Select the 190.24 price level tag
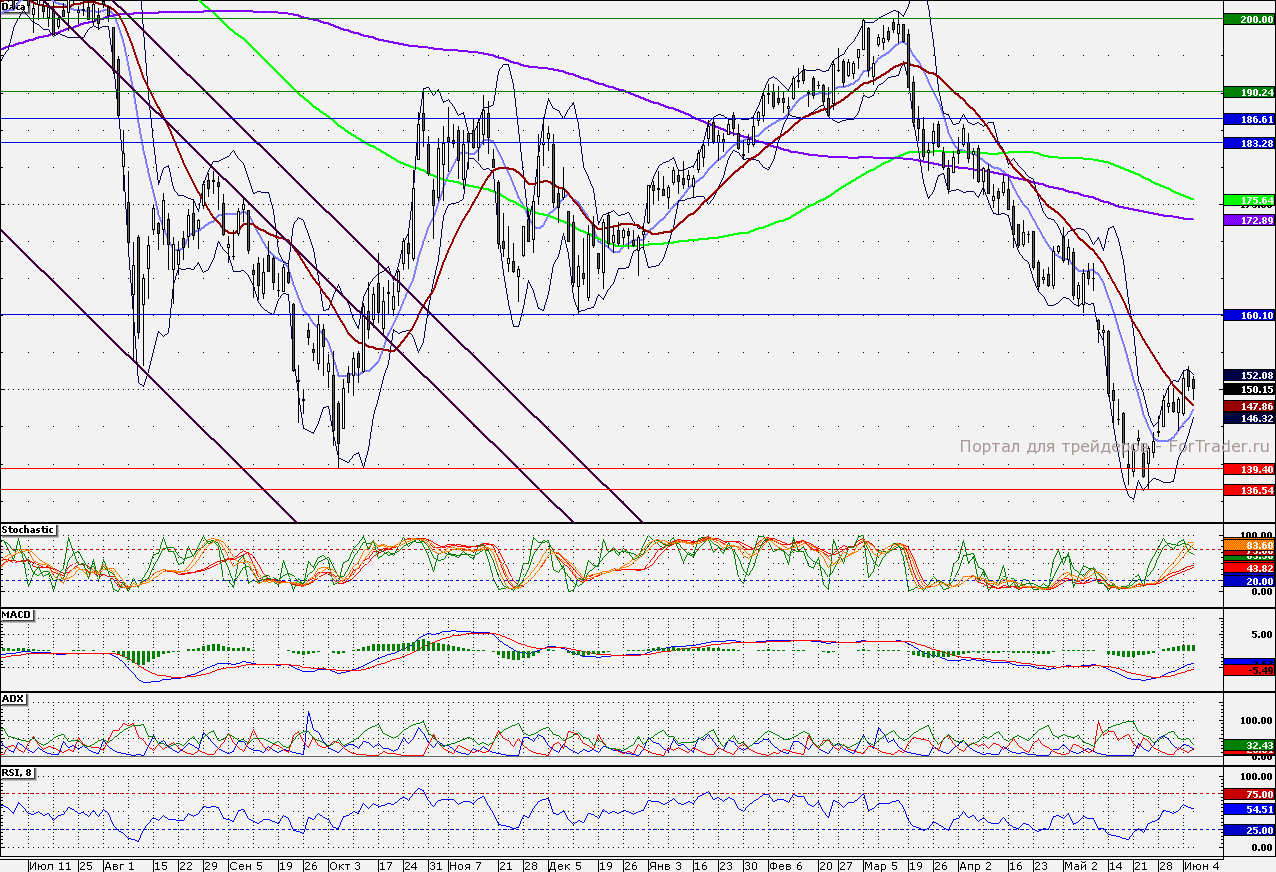This screenshot has height=872, width=1276. [x=1249, y=92]
